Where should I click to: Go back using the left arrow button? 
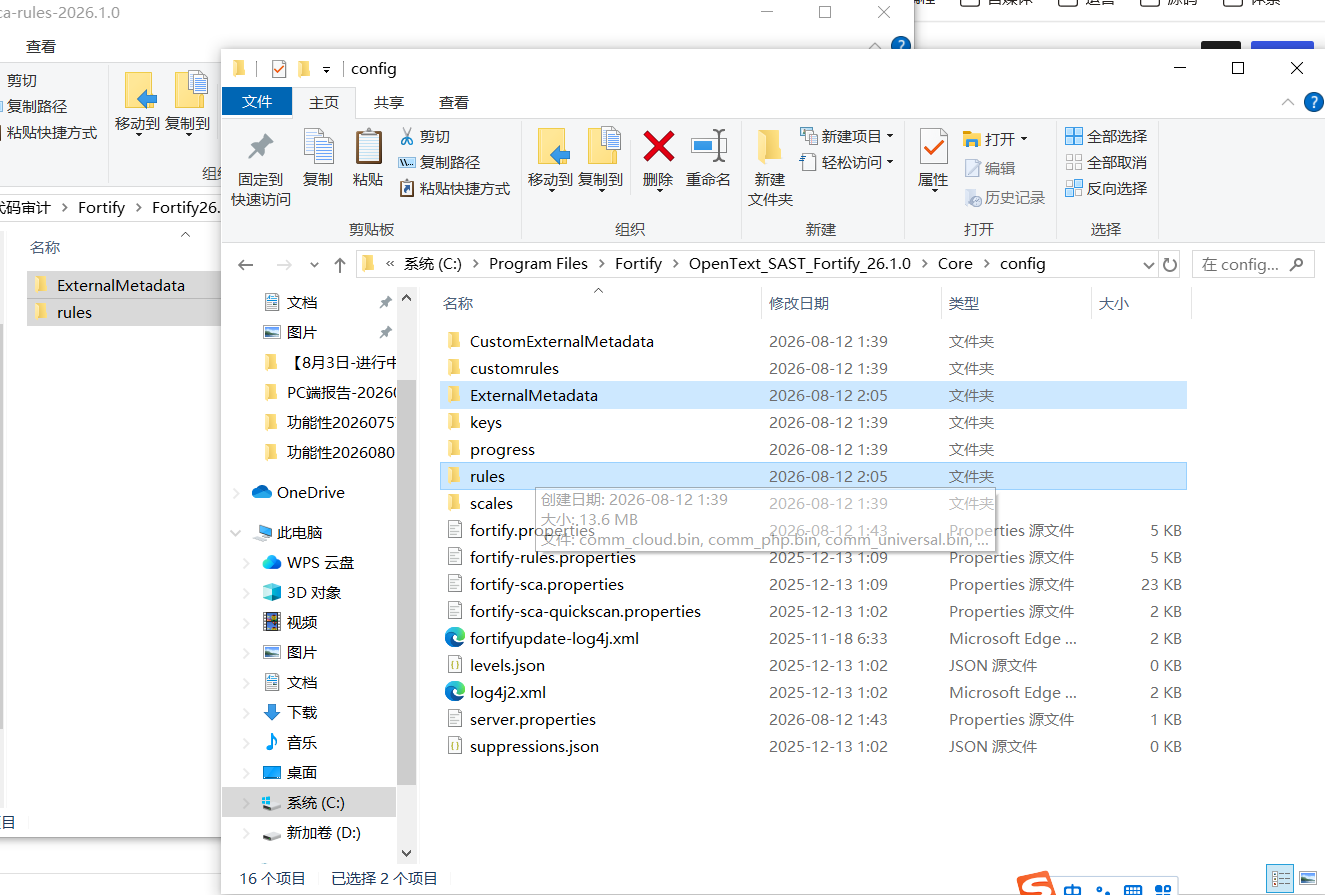click(x=246, y=264)
